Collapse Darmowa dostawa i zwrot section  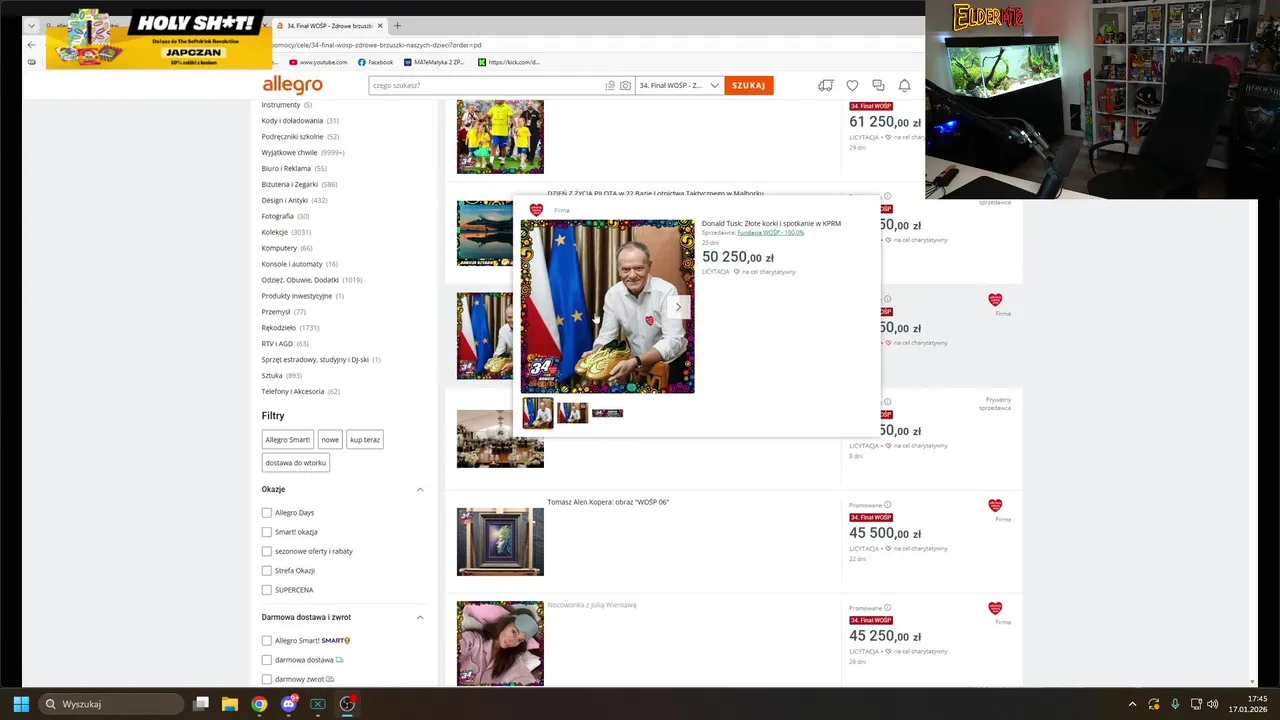[420, 618]
